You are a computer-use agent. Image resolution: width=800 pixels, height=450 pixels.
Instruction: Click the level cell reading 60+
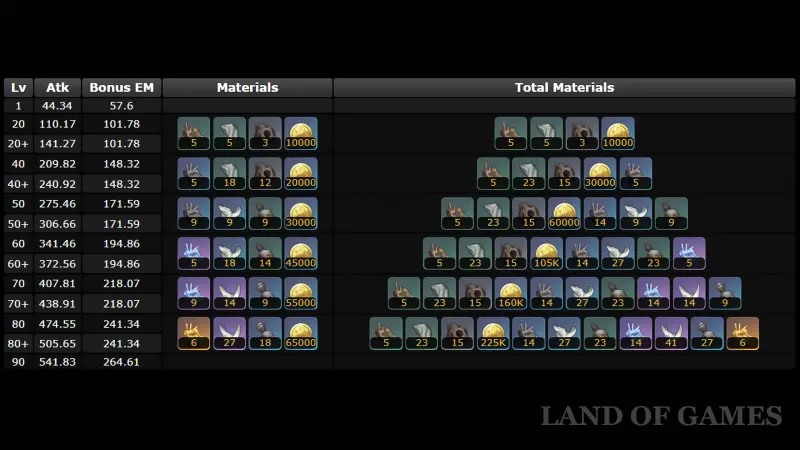[x=18, y=264]
